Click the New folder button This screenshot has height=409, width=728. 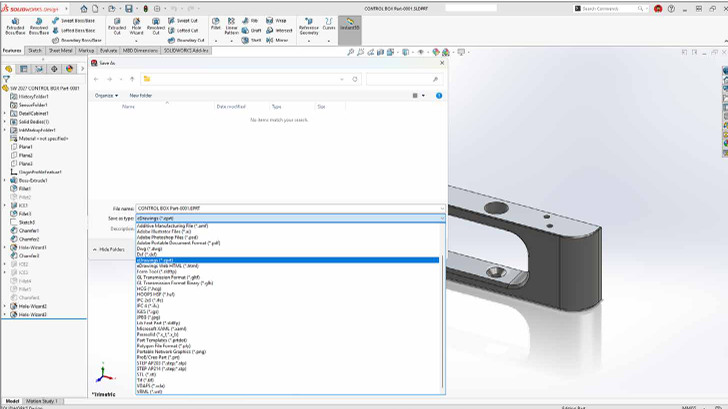tap(141, 96)
